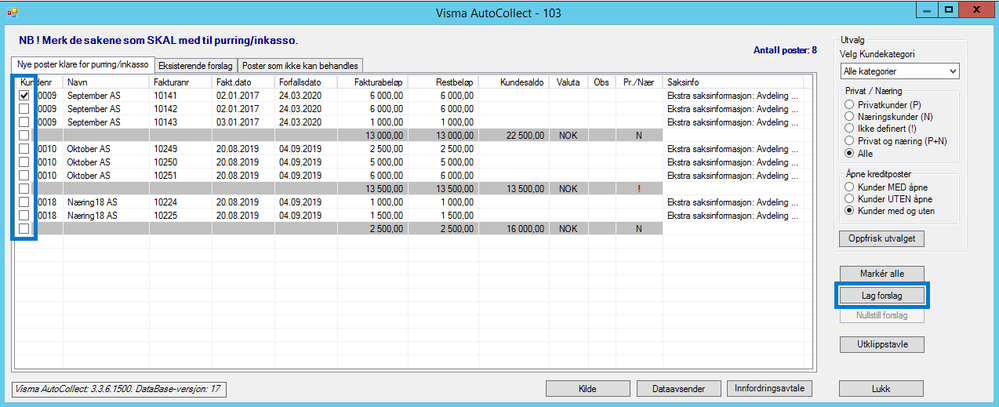Close the window with Lukk button

[882, 389]
